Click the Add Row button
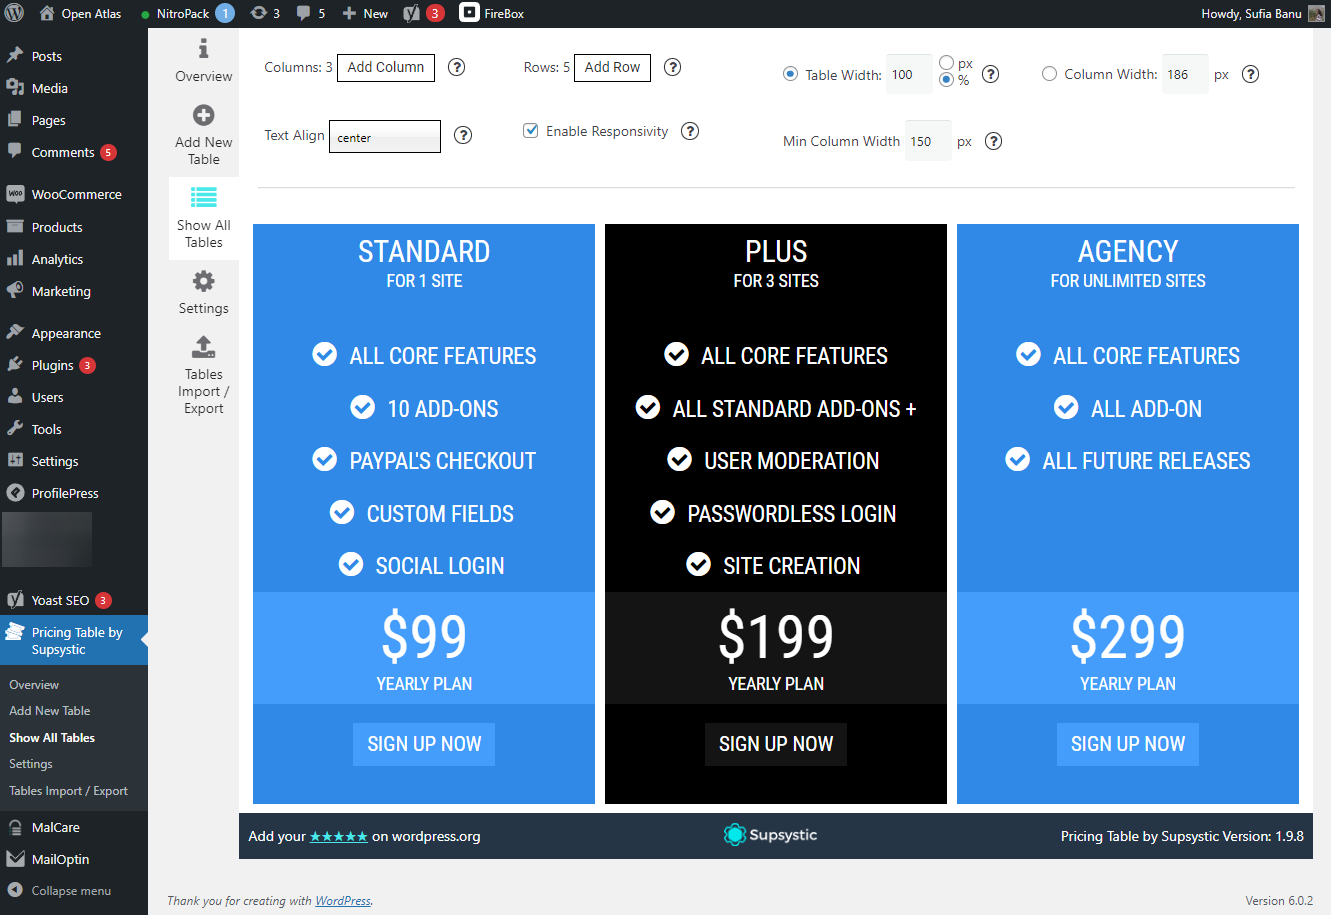Image resolution: width=1331 pixels, height=915 pixels. click(x=613, y=67)
